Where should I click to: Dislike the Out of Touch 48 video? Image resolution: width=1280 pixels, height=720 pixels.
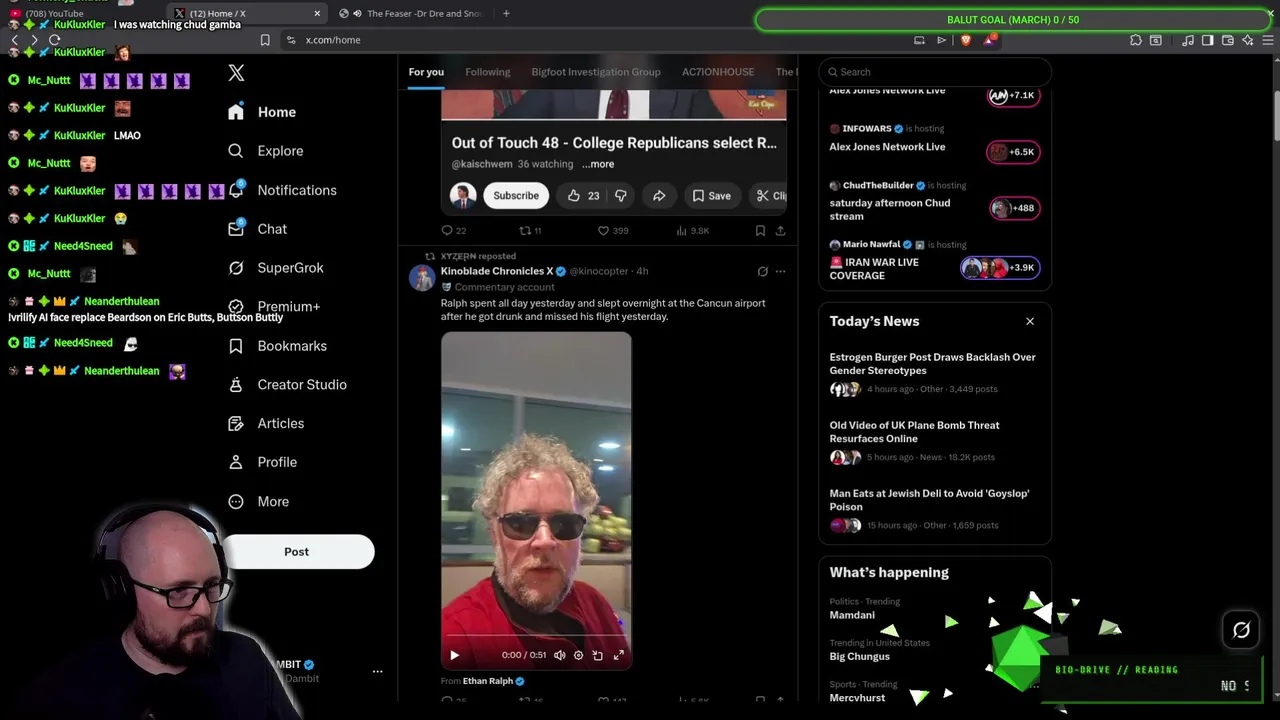click(x=620, y=196)
